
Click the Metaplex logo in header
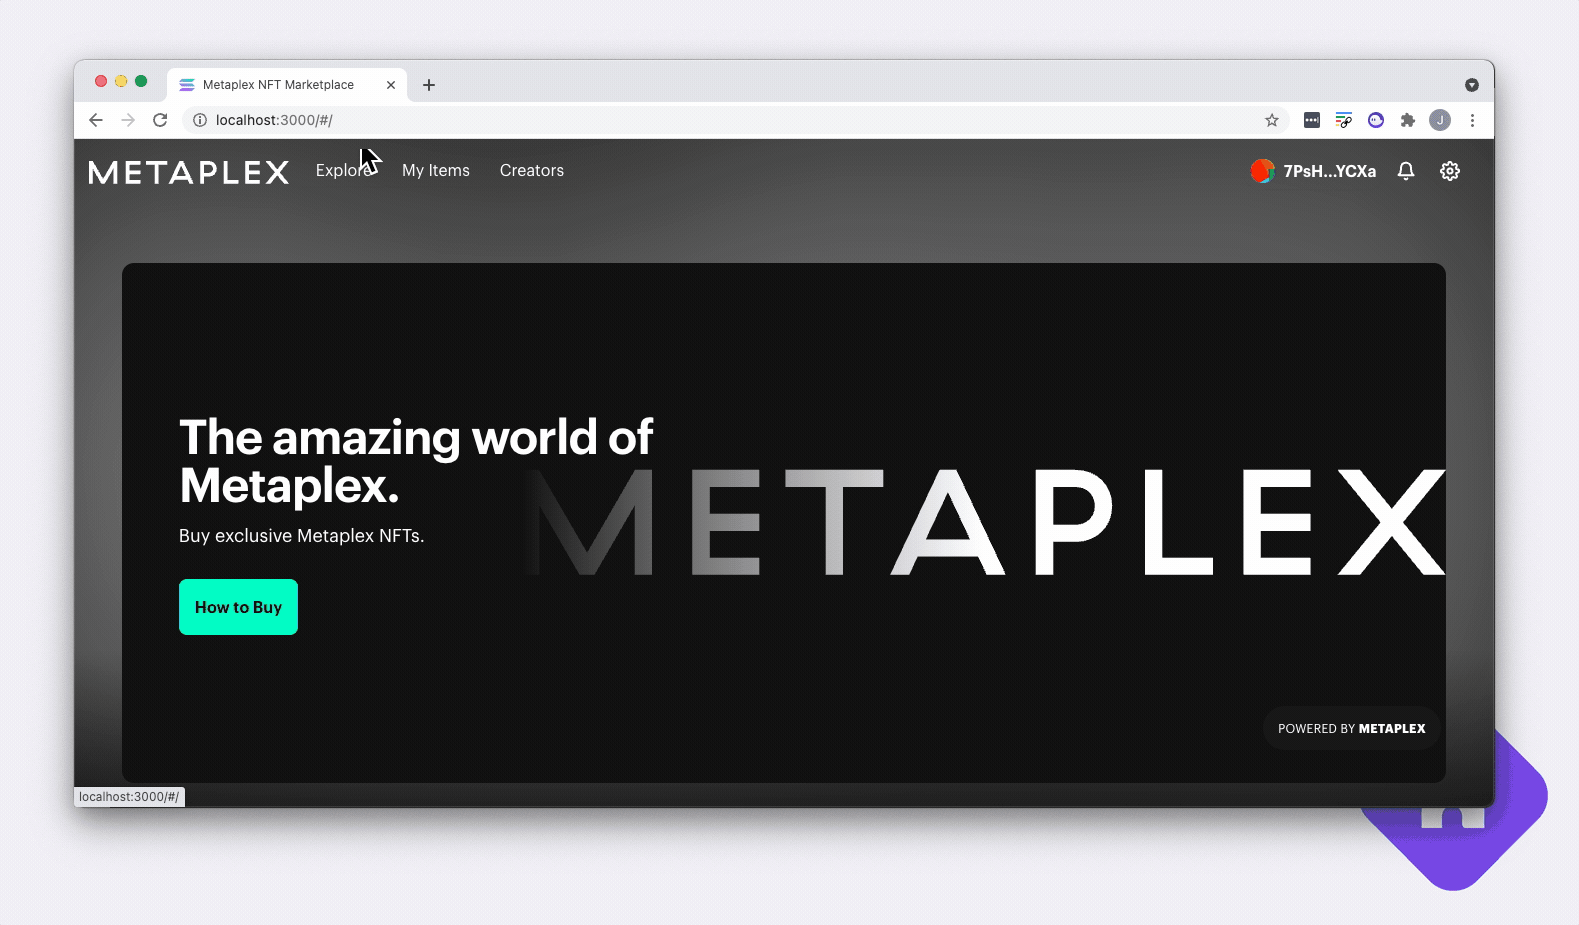coord(189,172)
